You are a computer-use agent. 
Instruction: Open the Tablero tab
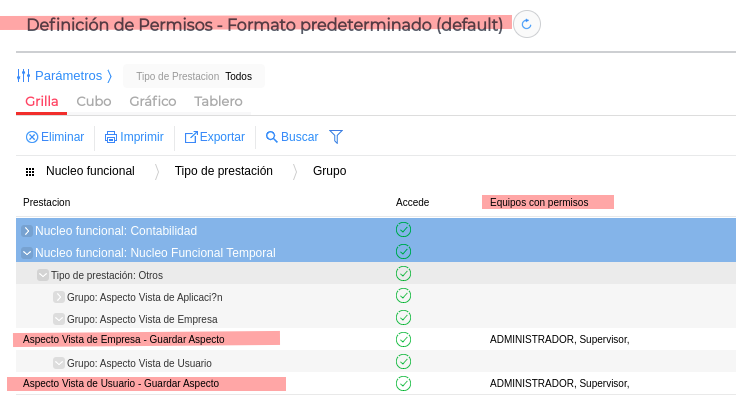point(218,101)
